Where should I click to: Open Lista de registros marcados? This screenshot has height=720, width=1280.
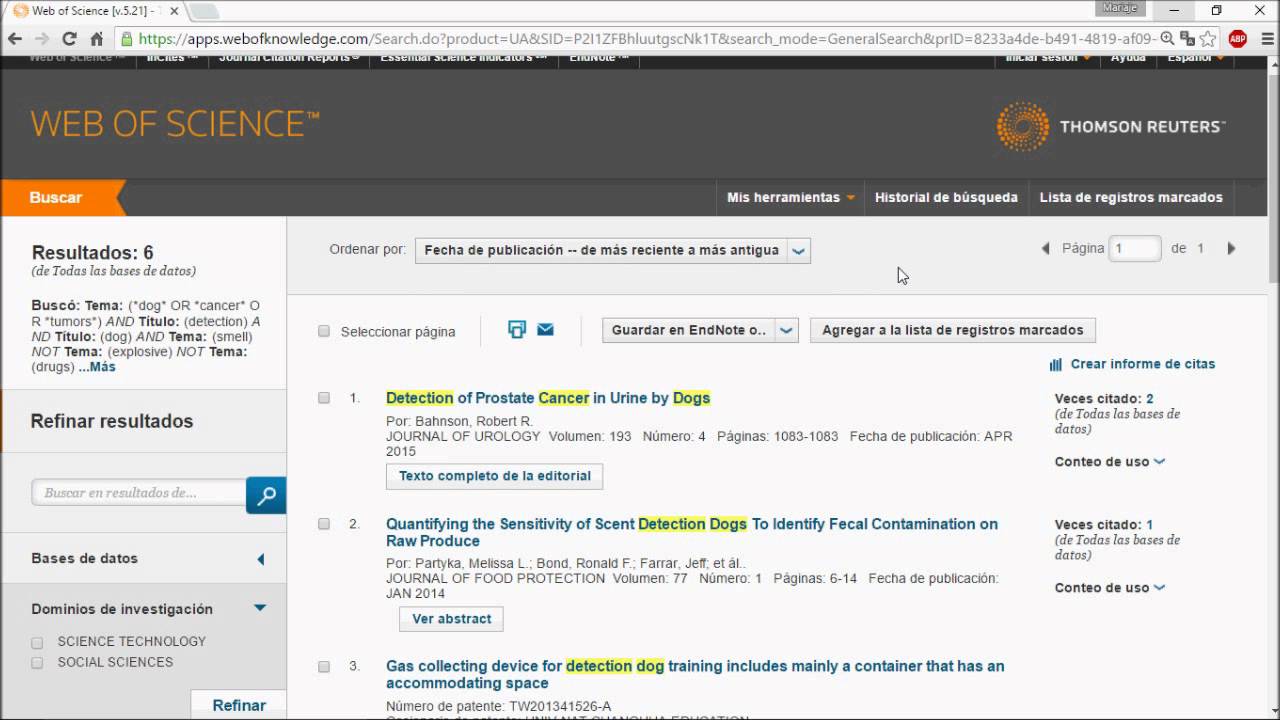pyautogui.click(x=1131, y=198)
